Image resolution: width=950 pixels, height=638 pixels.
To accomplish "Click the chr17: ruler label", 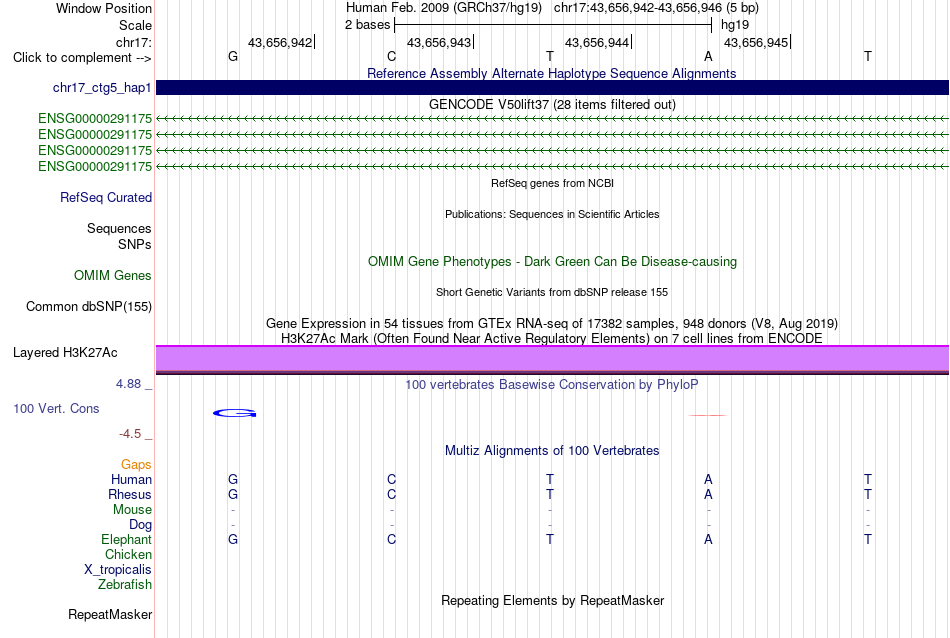I will click(134, 42).
